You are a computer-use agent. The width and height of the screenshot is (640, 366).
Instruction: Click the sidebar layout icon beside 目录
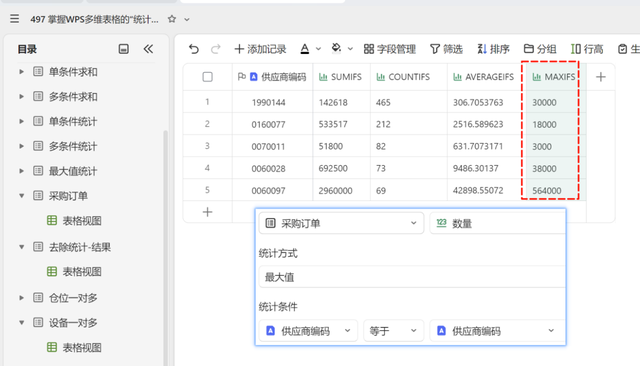pyautogui.click(x=124, y=49)
